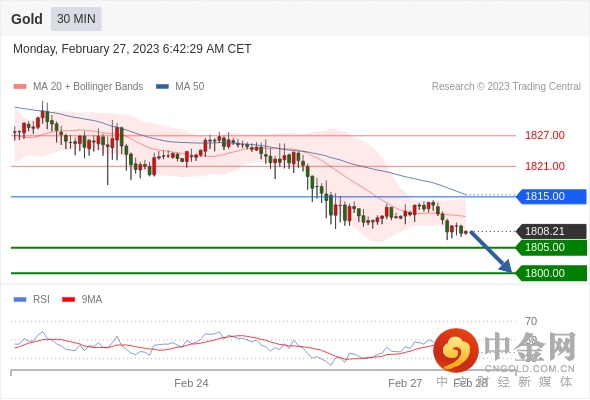The height and width of the screenshot is (400, 590).
Task: Click the Feb 27 date axis label
Action: click(405, 383)
